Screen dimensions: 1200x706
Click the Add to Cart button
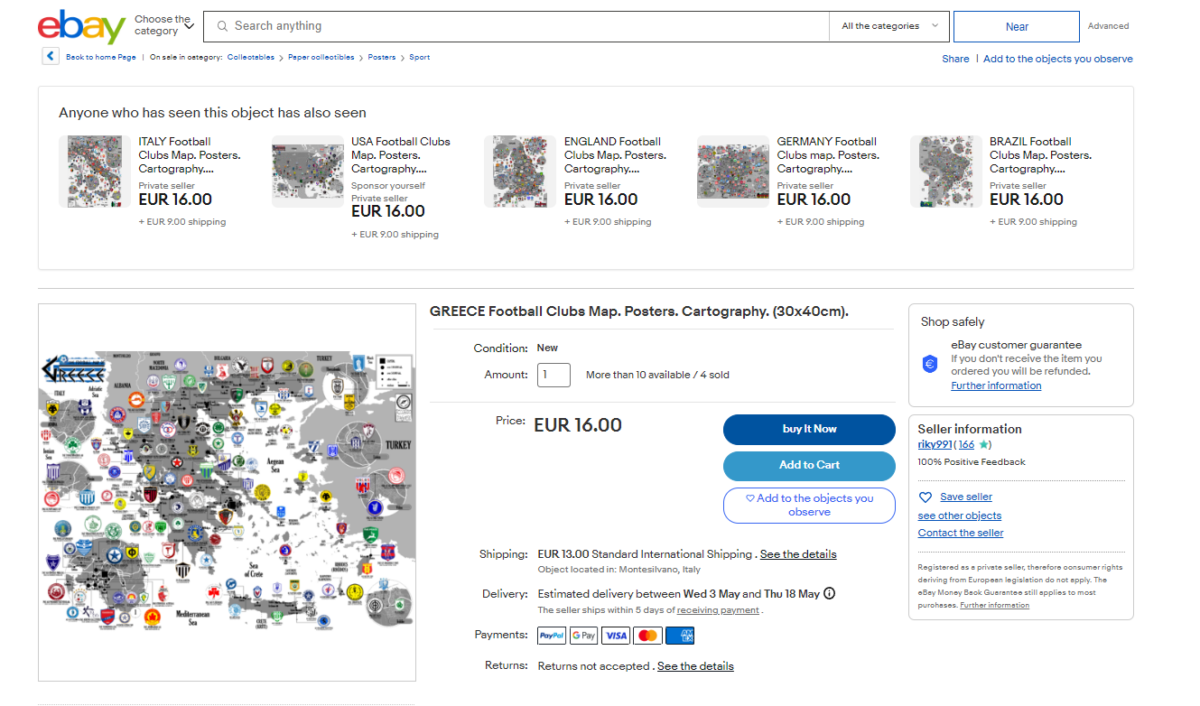tap(809, 465)
